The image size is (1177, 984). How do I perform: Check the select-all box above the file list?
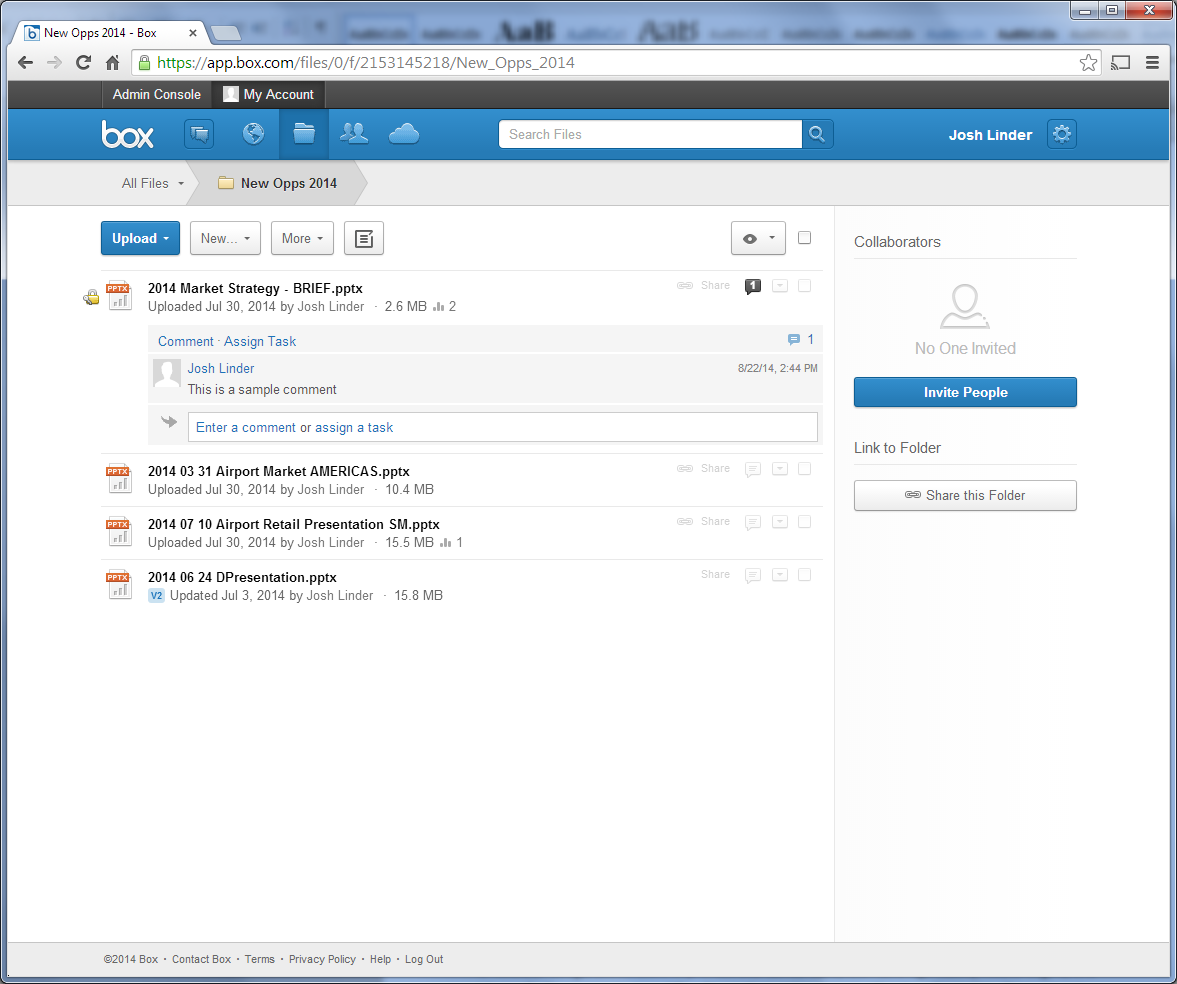pos(804,238)
